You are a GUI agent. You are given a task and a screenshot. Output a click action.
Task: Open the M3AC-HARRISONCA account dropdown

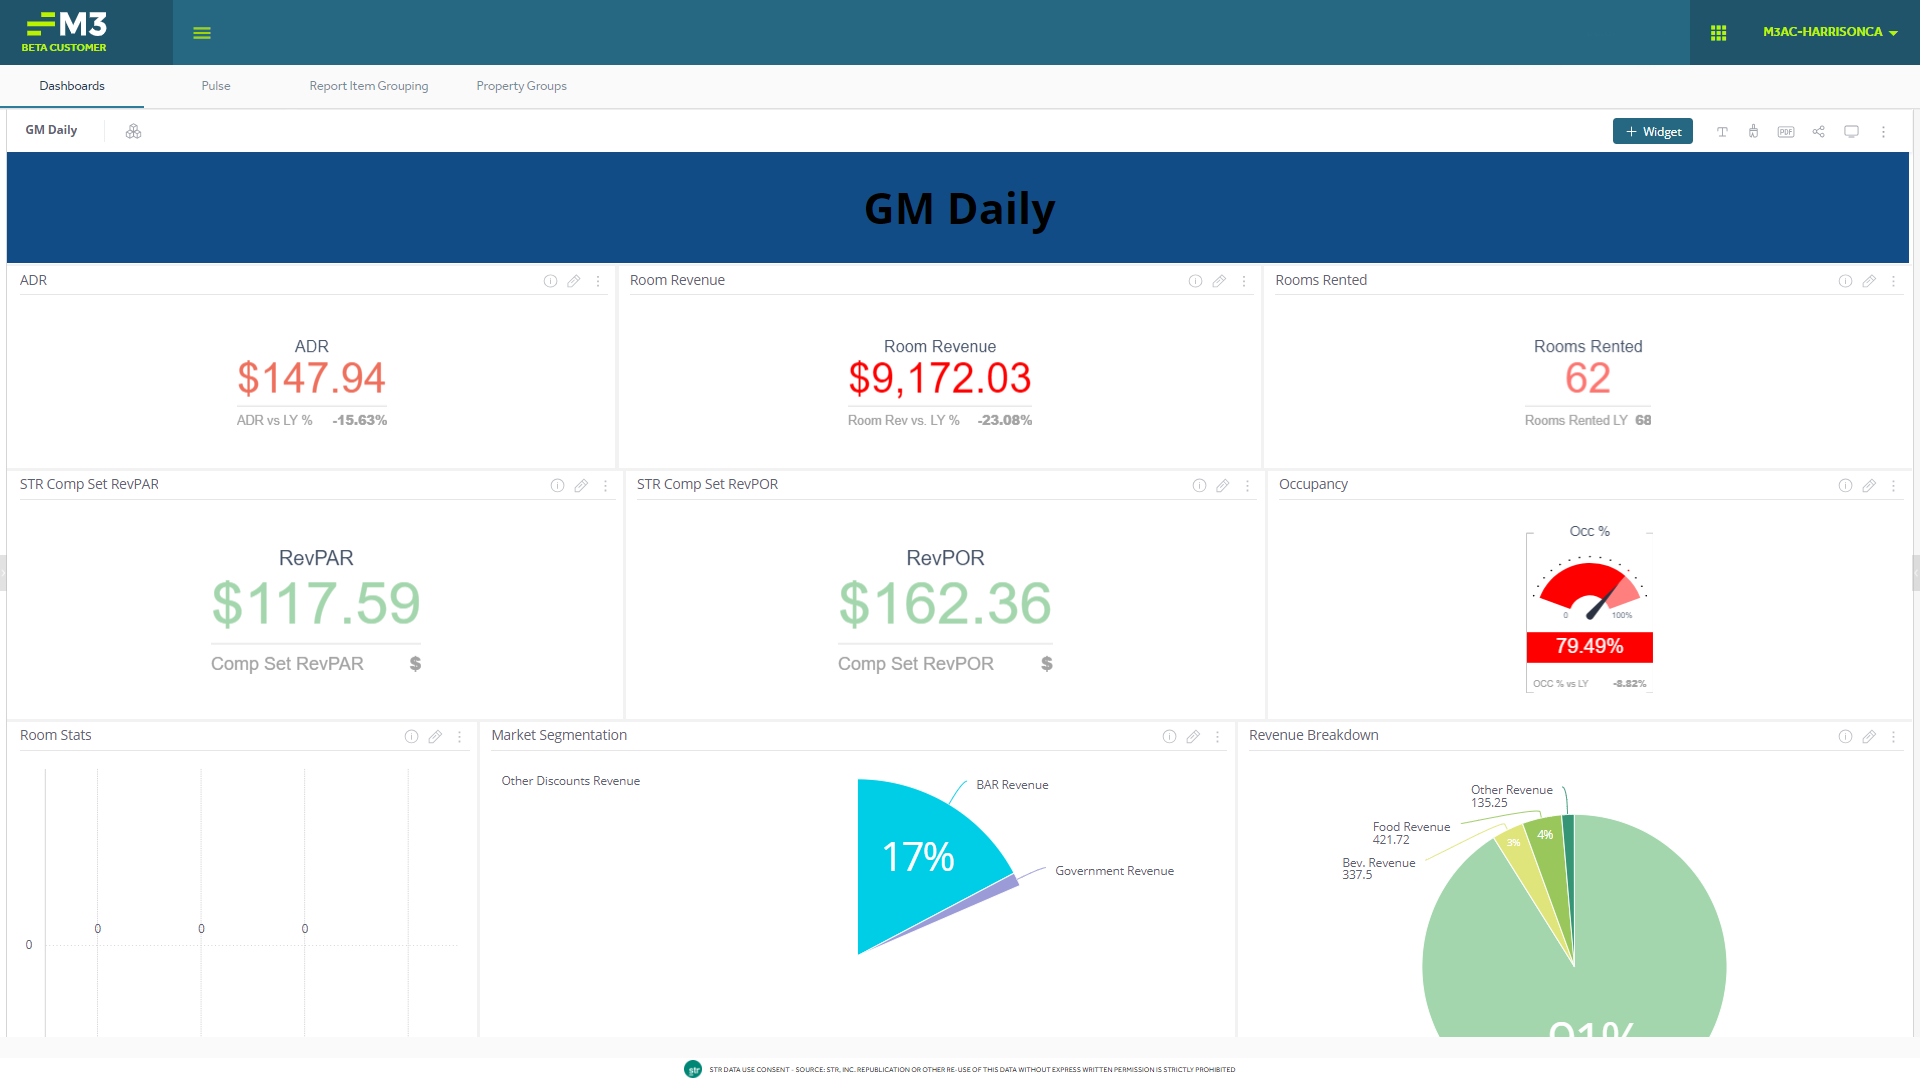1830,32
